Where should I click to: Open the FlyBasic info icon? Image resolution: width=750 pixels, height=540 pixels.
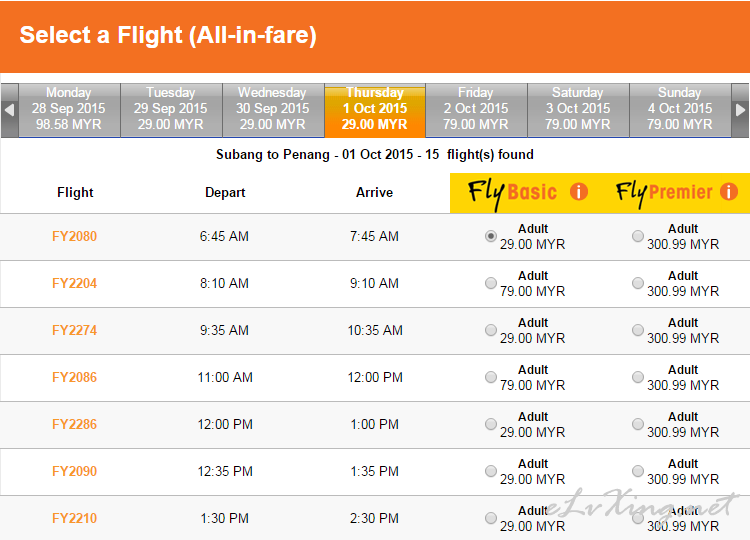coord(579,192)
